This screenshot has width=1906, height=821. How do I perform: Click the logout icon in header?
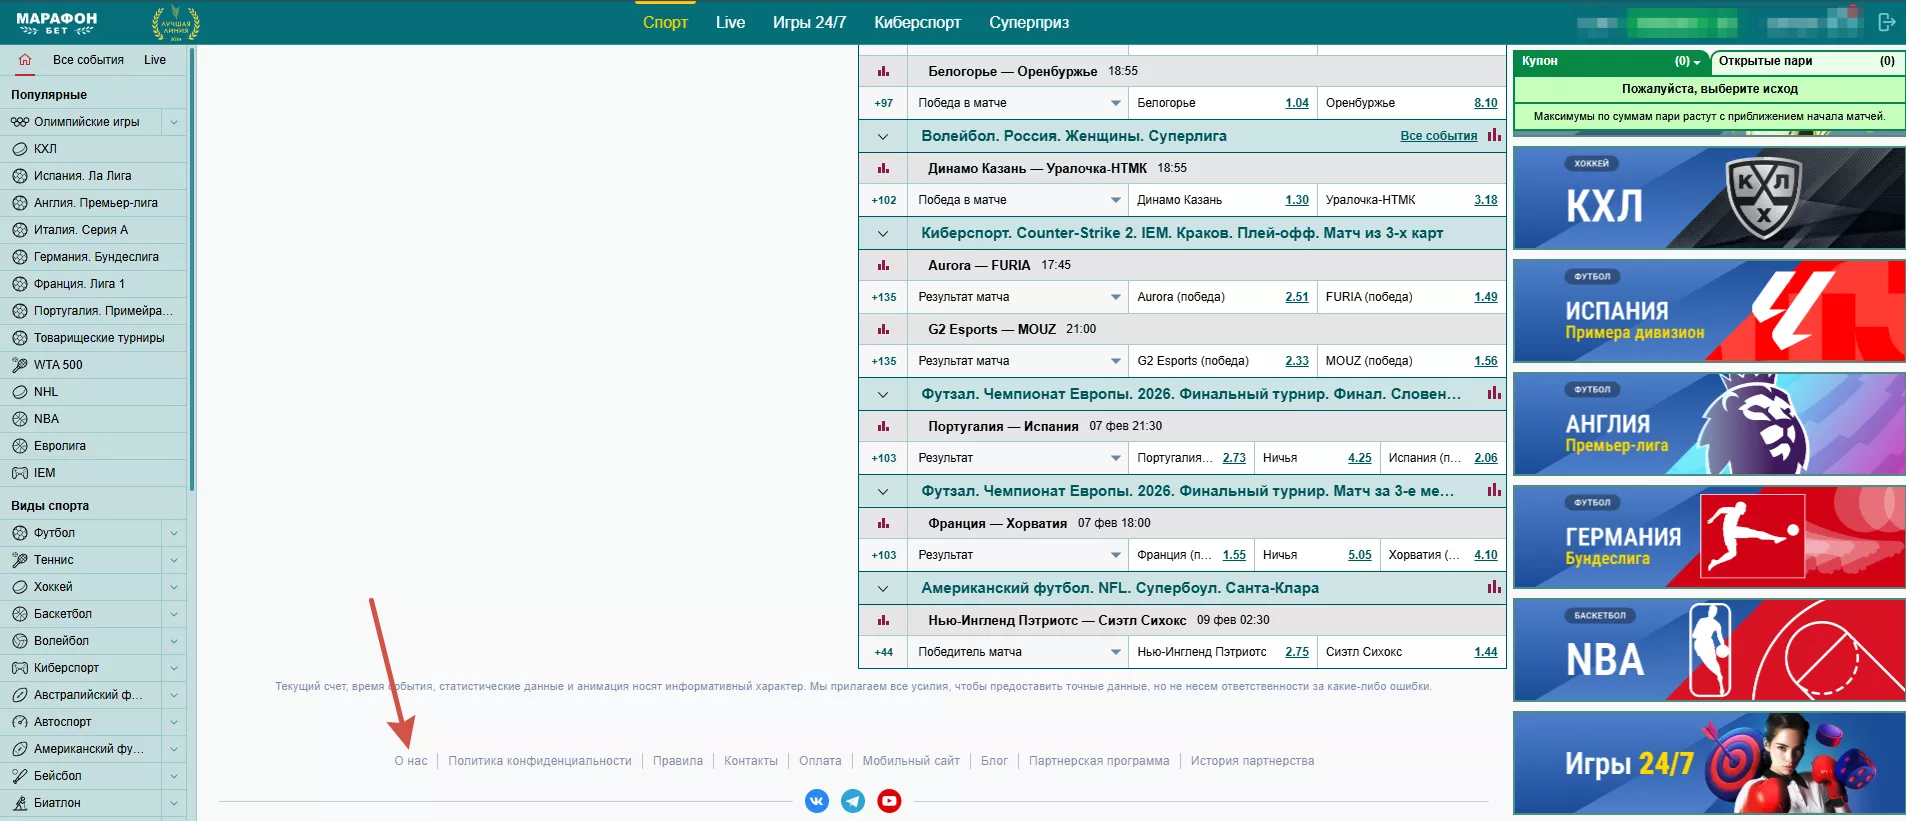tap(1887, 22)
